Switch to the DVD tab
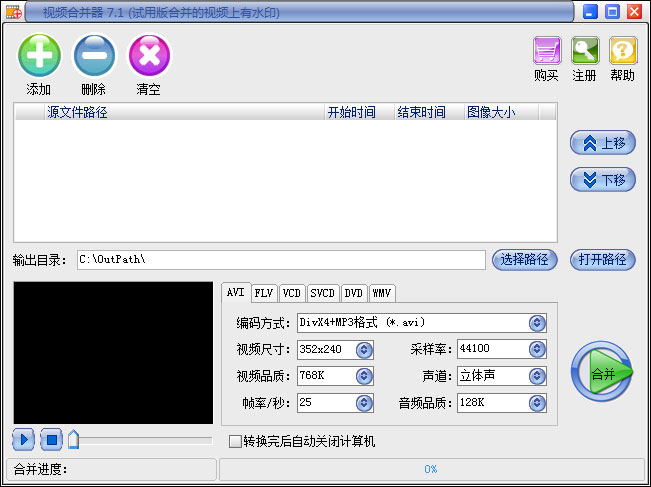This screenshot has width=651, height=487. pyautogui.click(x=354, y=293)
